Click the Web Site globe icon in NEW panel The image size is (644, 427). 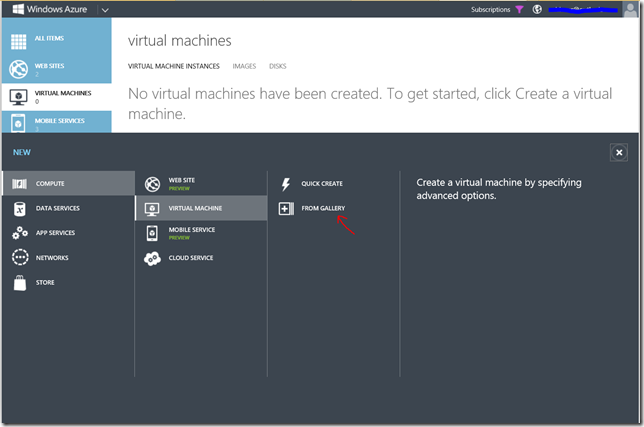(152, 184)
